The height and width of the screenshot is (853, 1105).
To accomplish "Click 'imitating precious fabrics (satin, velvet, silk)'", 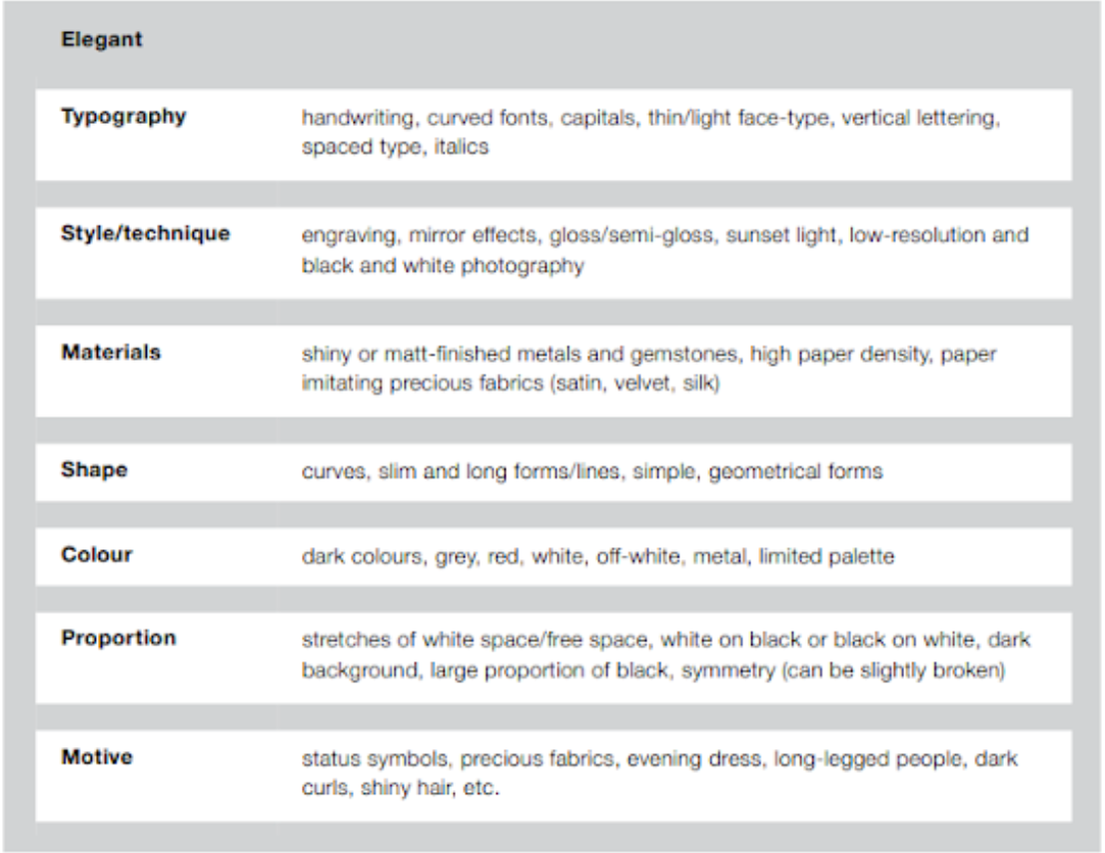I will click(x=510, y=383).
